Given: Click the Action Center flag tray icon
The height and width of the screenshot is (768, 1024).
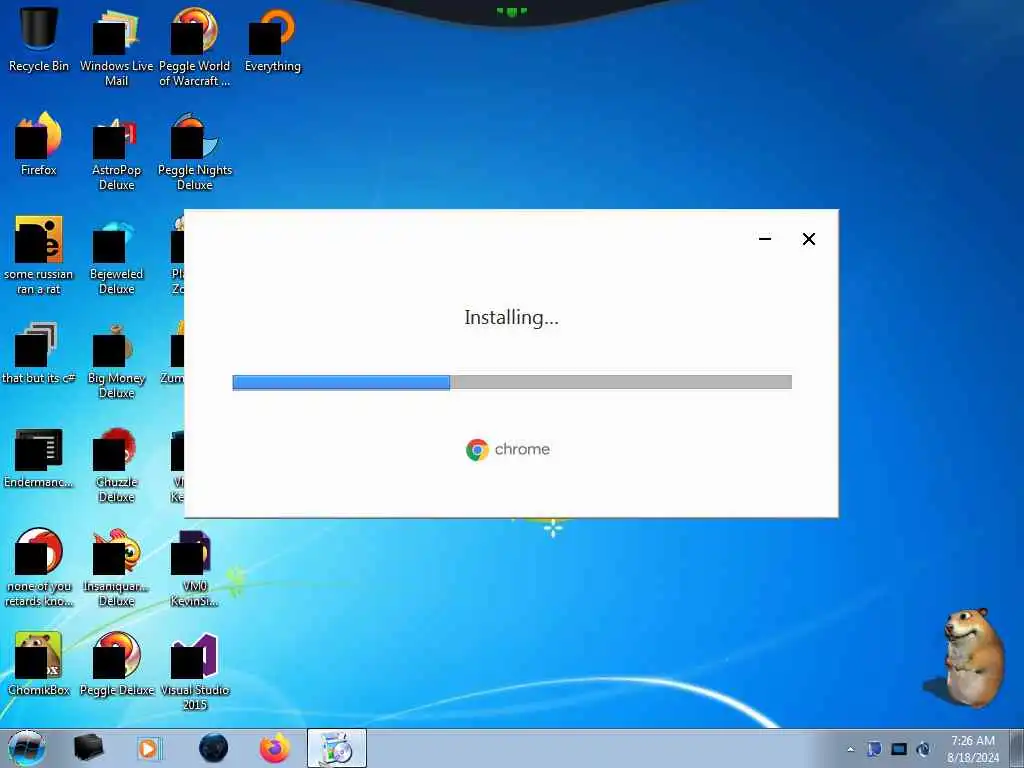Looking at the screenshot, I should (x=874, y=749).
